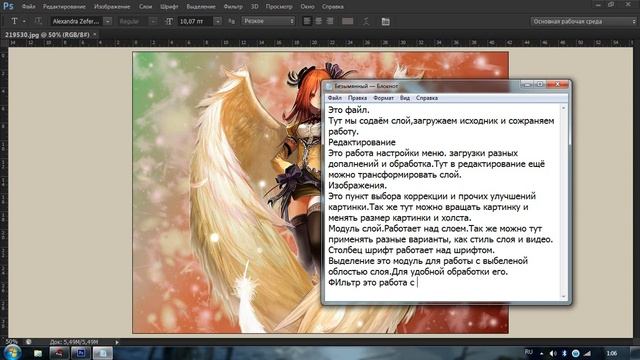This screenshot has width=640, height=360.
Task: Minimize the Notepad window
Action: point(527,84)
